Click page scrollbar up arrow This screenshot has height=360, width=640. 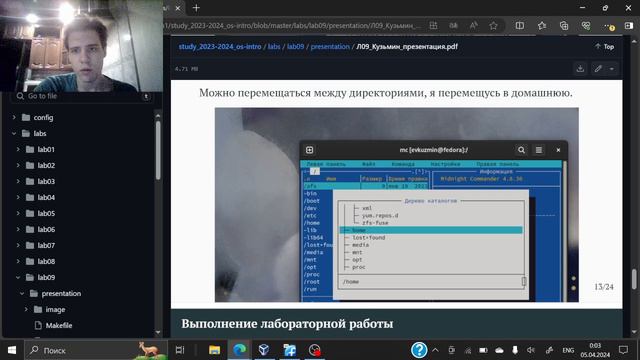pos(634,41)
